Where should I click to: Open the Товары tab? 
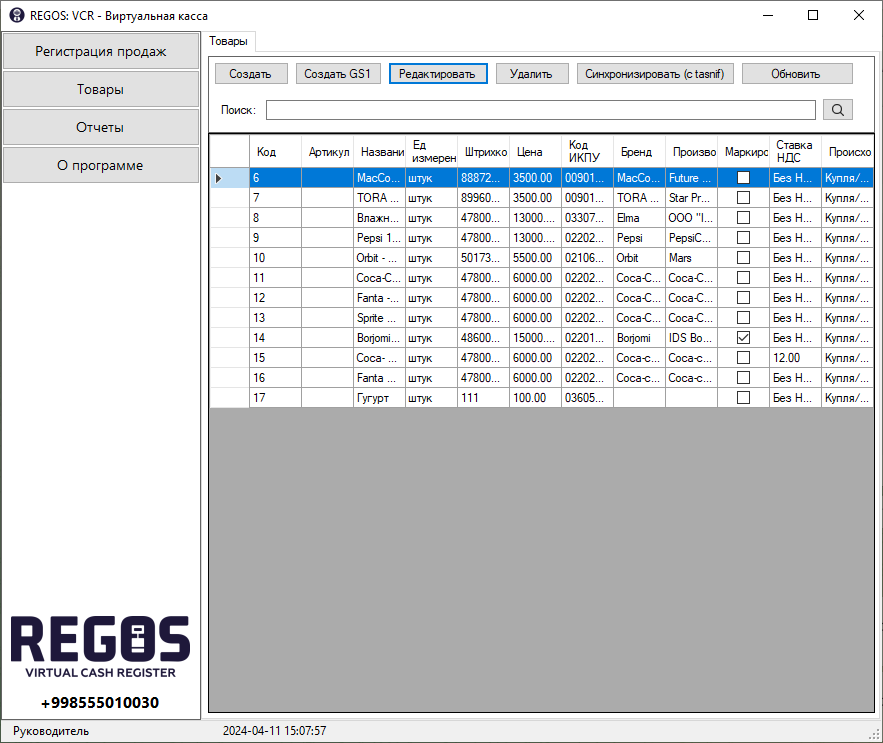pyautogui.click(x=230, y=41)
